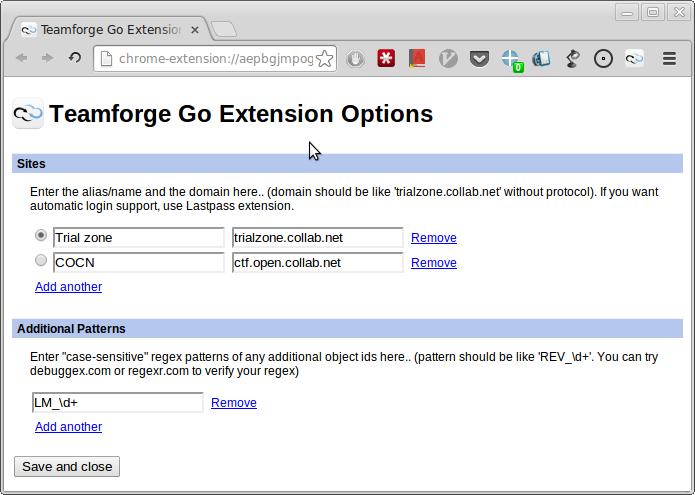
Task: Open the Adblock stop-hand extension icon
Action: (x=355, y=58)
